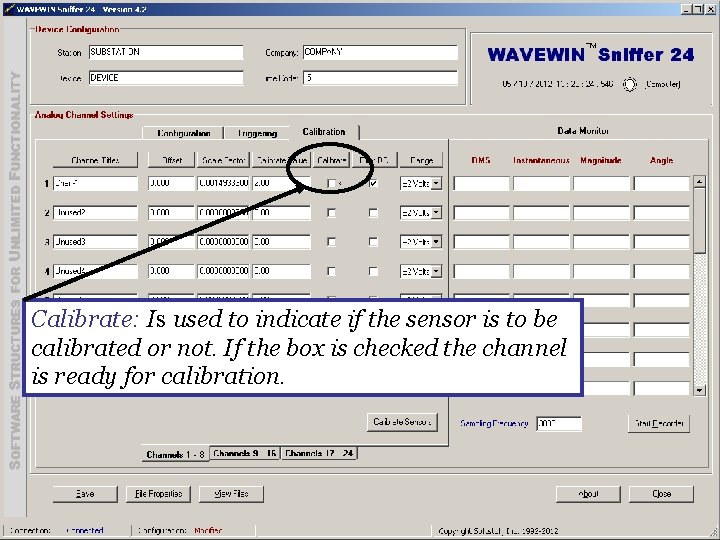The height and width of the screenshot is (540, 720).
Task: Open the About dialog
Action: [x=588, y=494]
